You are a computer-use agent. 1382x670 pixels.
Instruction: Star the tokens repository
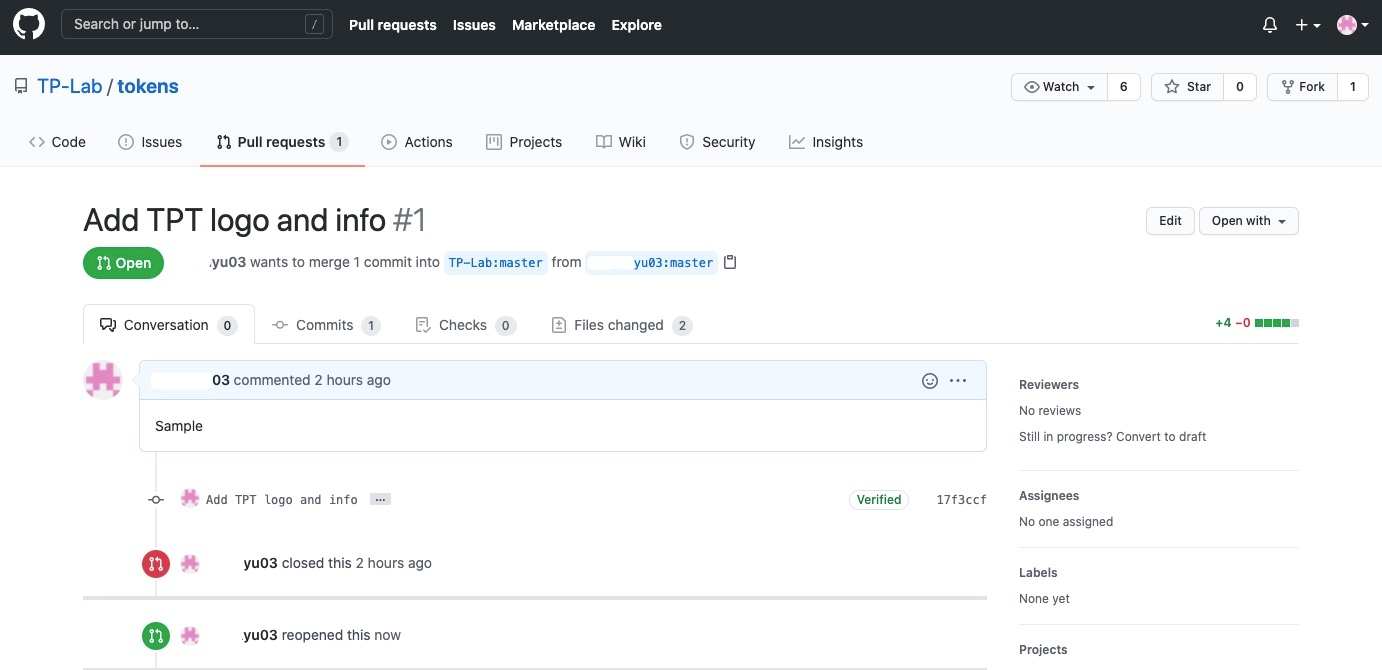pos(1188,87)
